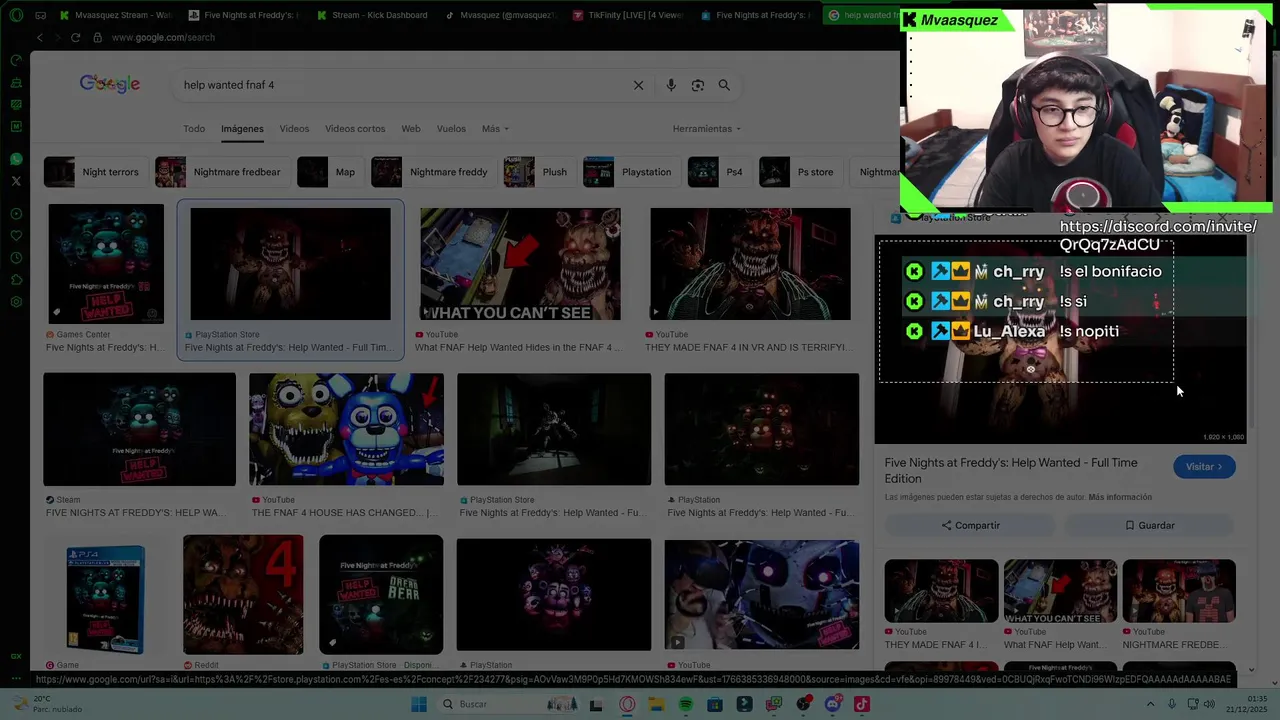This screenshot has height=720, width=1280.
Task: Open sidebar settings gear icon
Action: coord(16,302)
